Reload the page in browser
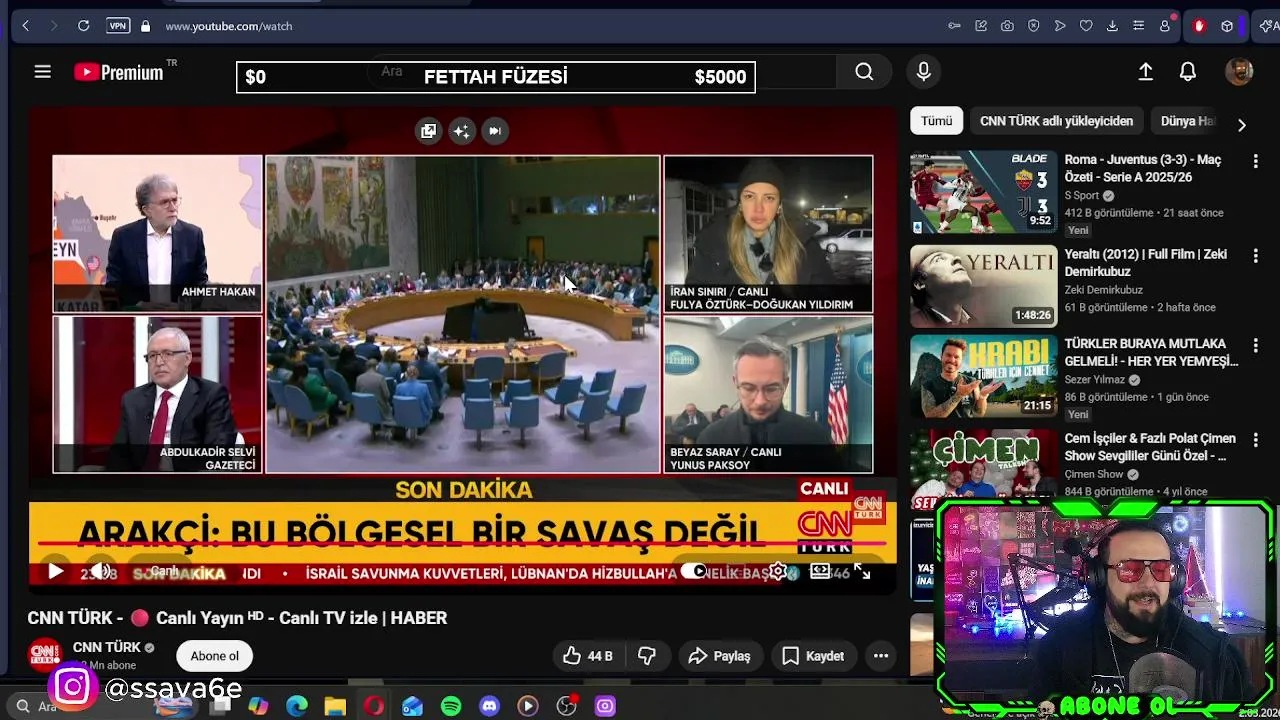 (x=84, y=26)
